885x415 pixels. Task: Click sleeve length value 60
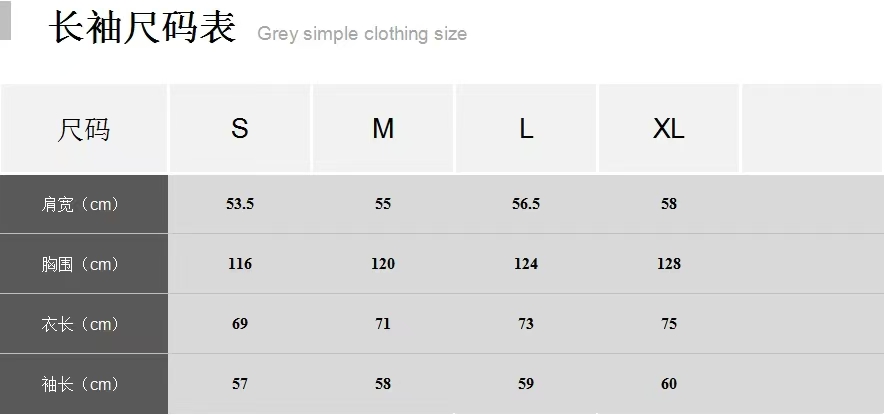[x=669, y=384]
